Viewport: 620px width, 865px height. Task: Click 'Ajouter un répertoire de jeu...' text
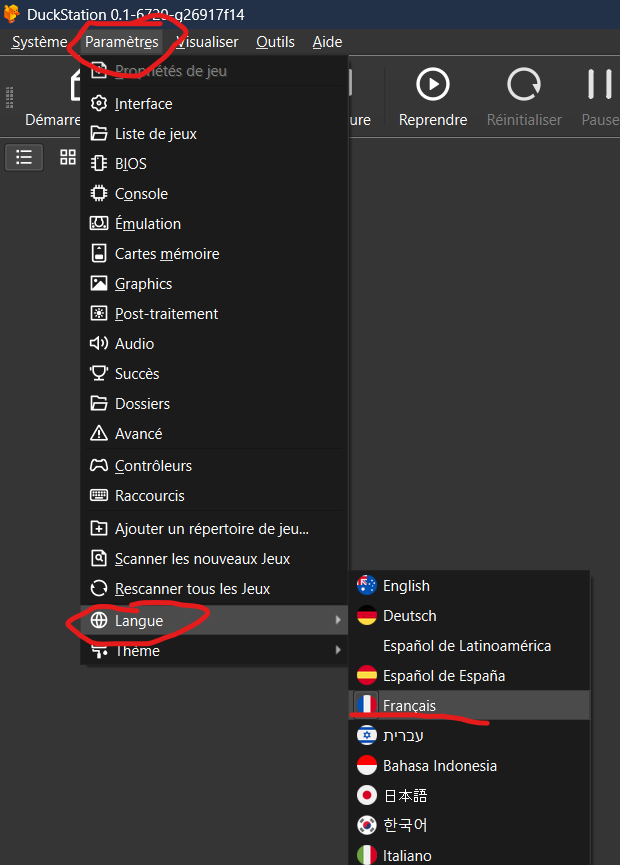[x=212, y=529]
